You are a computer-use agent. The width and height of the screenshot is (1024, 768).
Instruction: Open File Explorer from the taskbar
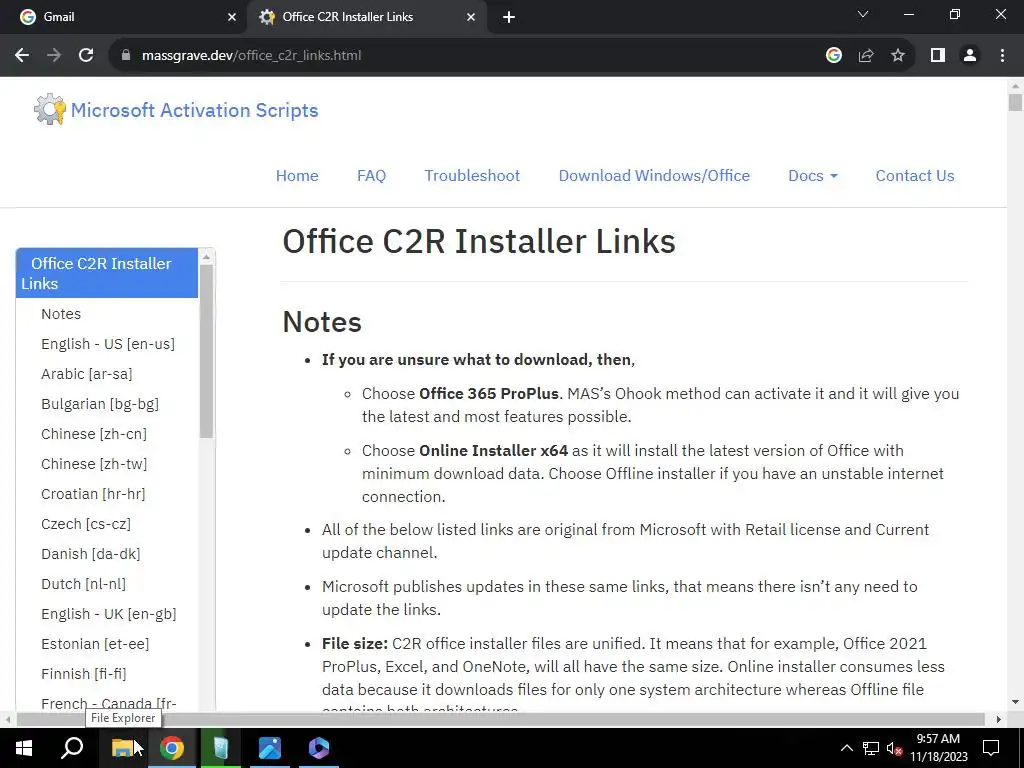pos(122,748)
